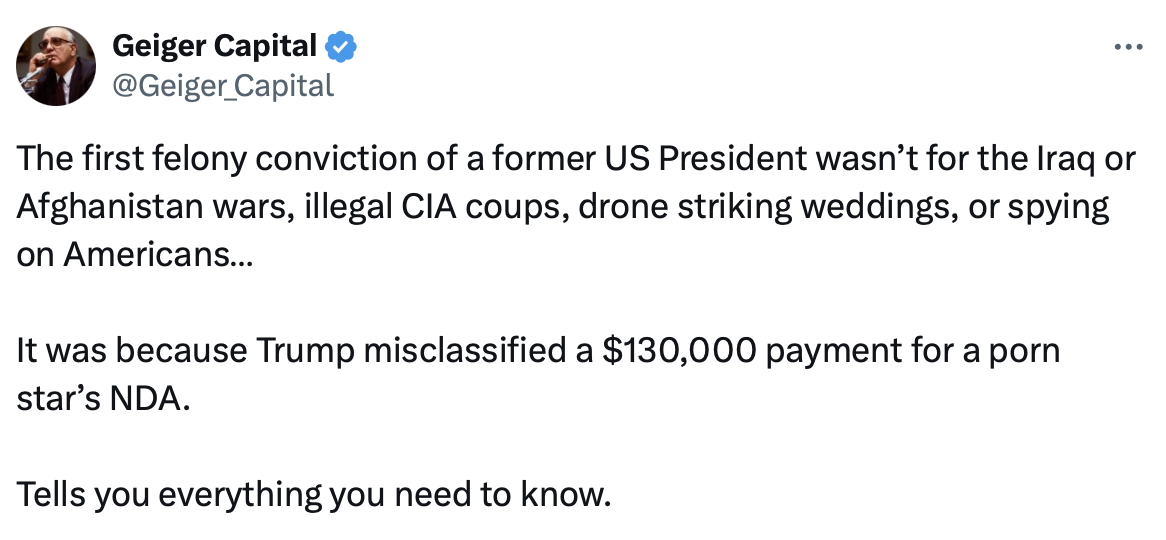Open the three-dot more options menu
Image resolution: width=1166 pixels, height=540 pixels.
point(1127,47)
